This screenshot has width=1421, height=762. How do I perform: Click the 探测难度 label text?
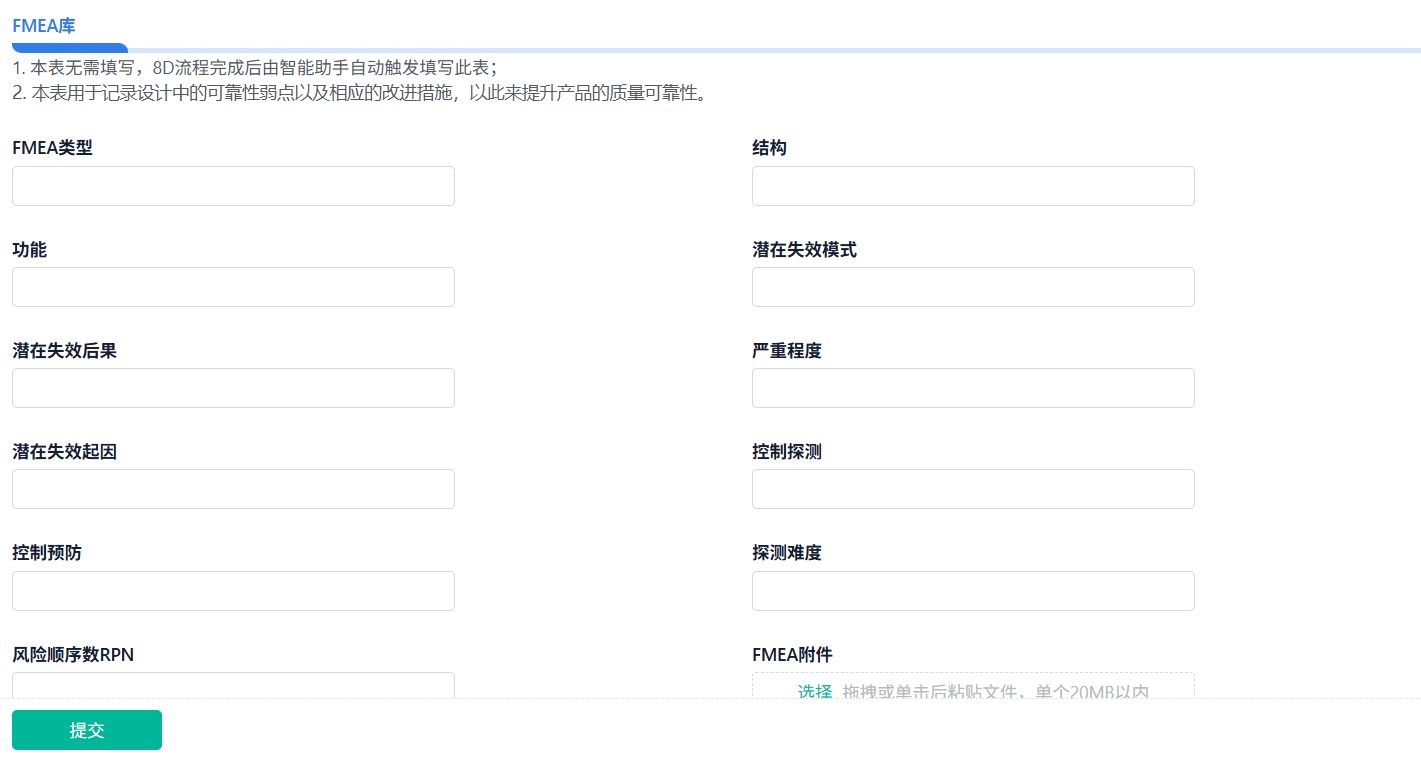[x=787, y=553]
